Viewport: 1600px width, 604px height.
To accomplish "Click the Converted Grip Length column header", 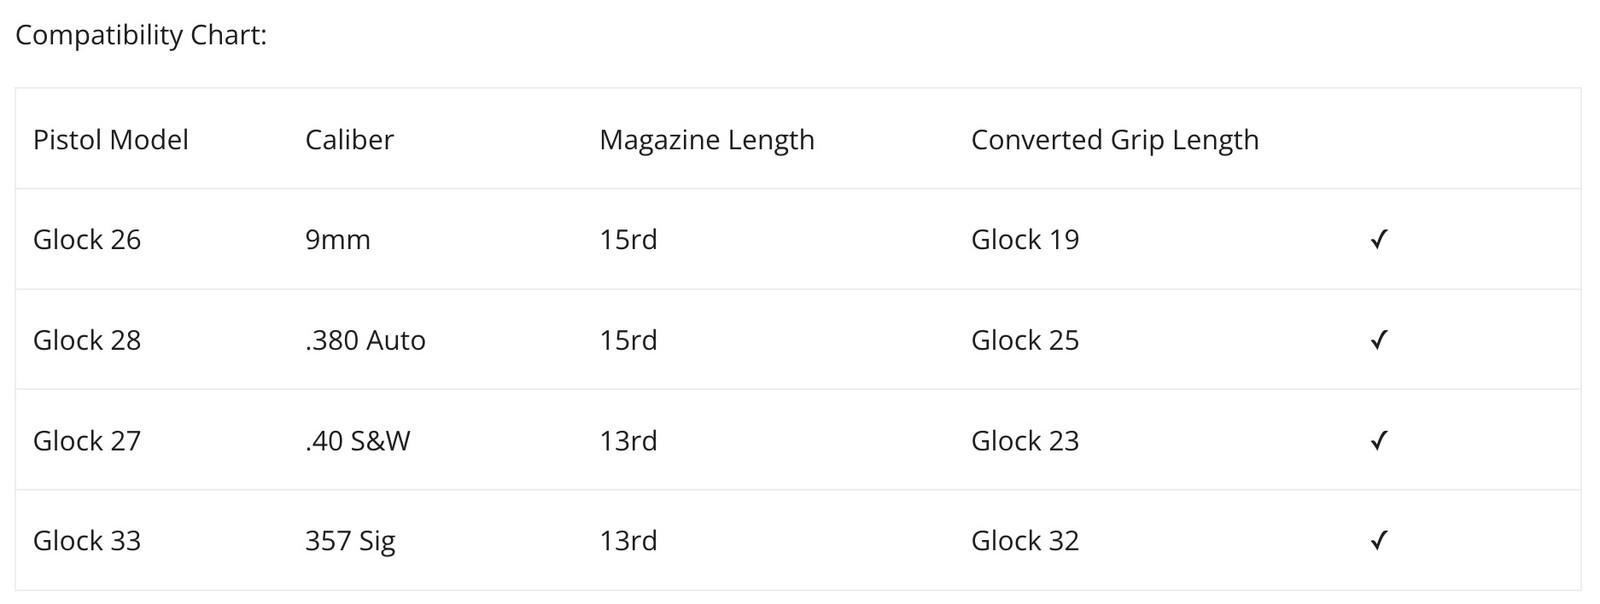I will pos(1114,139).
